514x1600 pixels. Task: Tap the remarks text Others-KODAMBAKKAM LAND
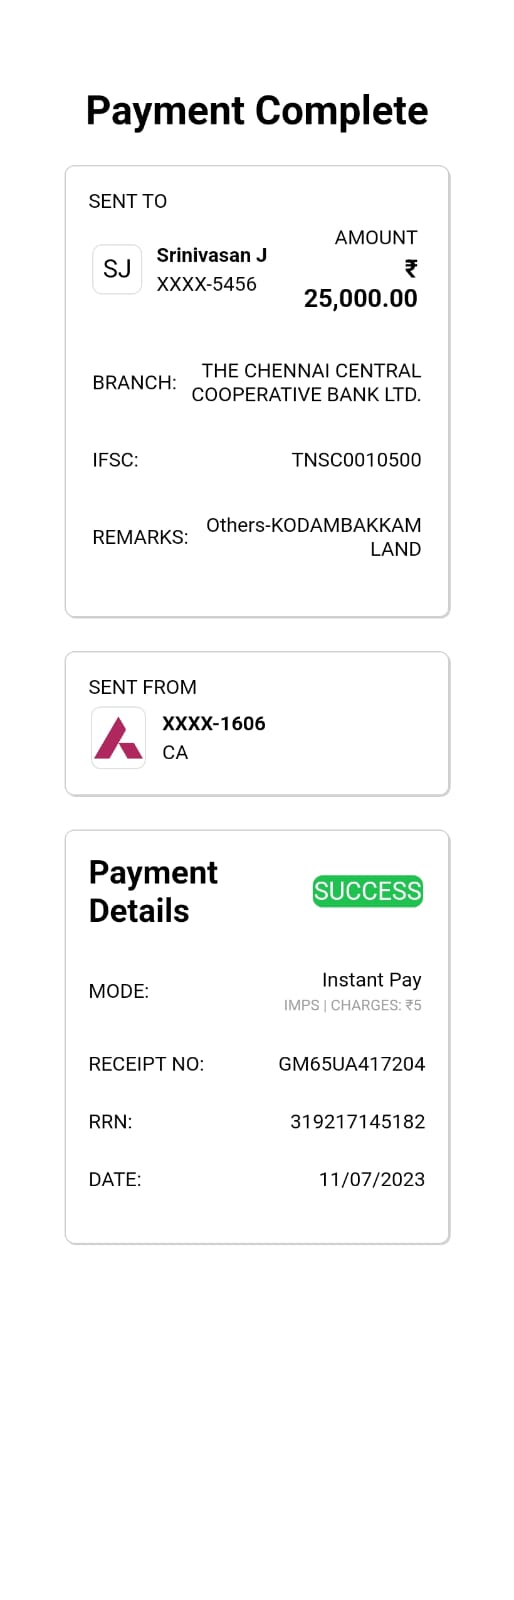pyautogui.click(x=313, y=537)
